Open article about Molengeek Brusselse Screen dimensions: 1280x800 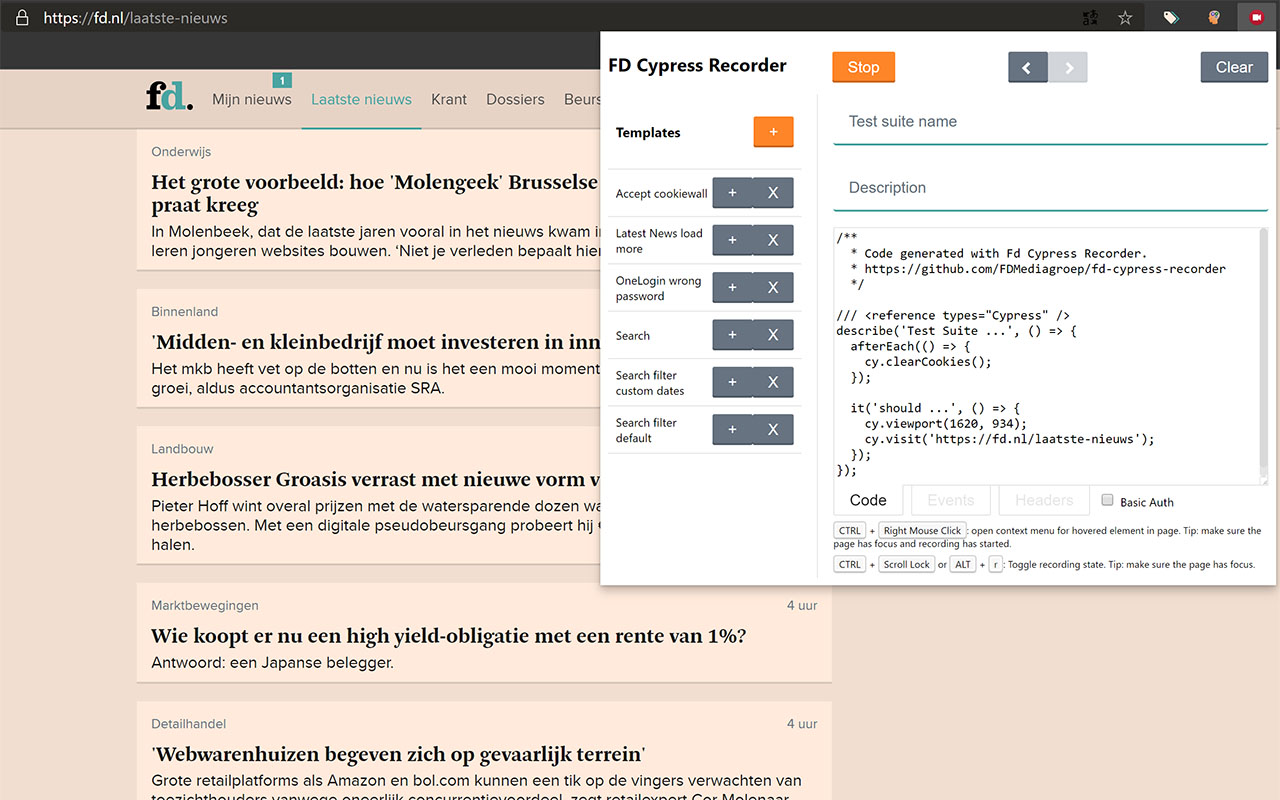pos(375,194)
